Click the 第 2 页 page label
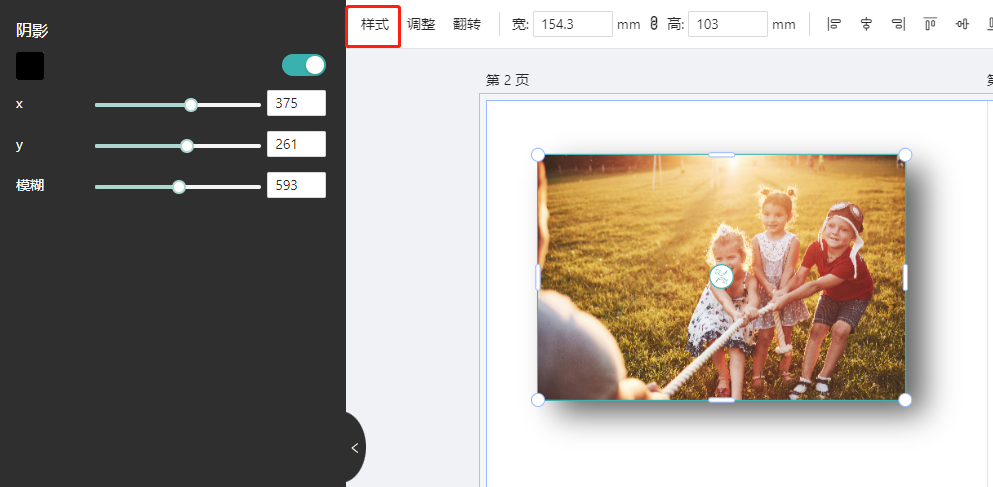Image resolution: width=993 pixels, height=487 pixels. tap(507, 80)
